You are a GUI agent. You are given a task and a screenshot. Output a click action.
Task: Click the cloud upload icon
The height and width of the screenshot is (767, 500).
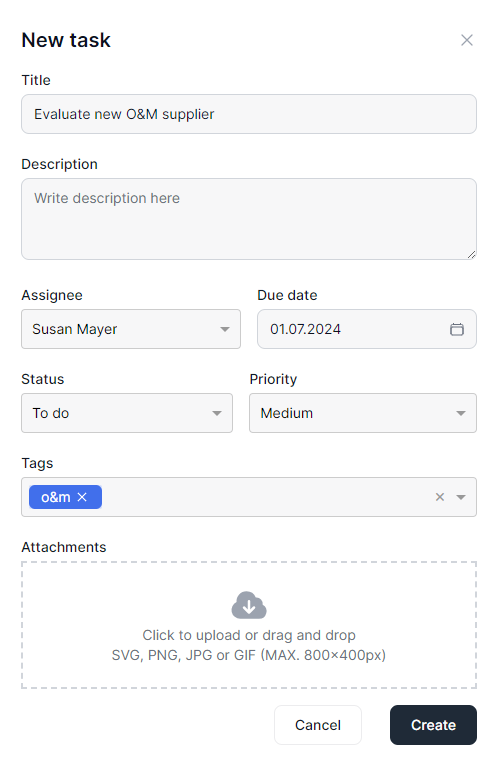coord(249,605)
